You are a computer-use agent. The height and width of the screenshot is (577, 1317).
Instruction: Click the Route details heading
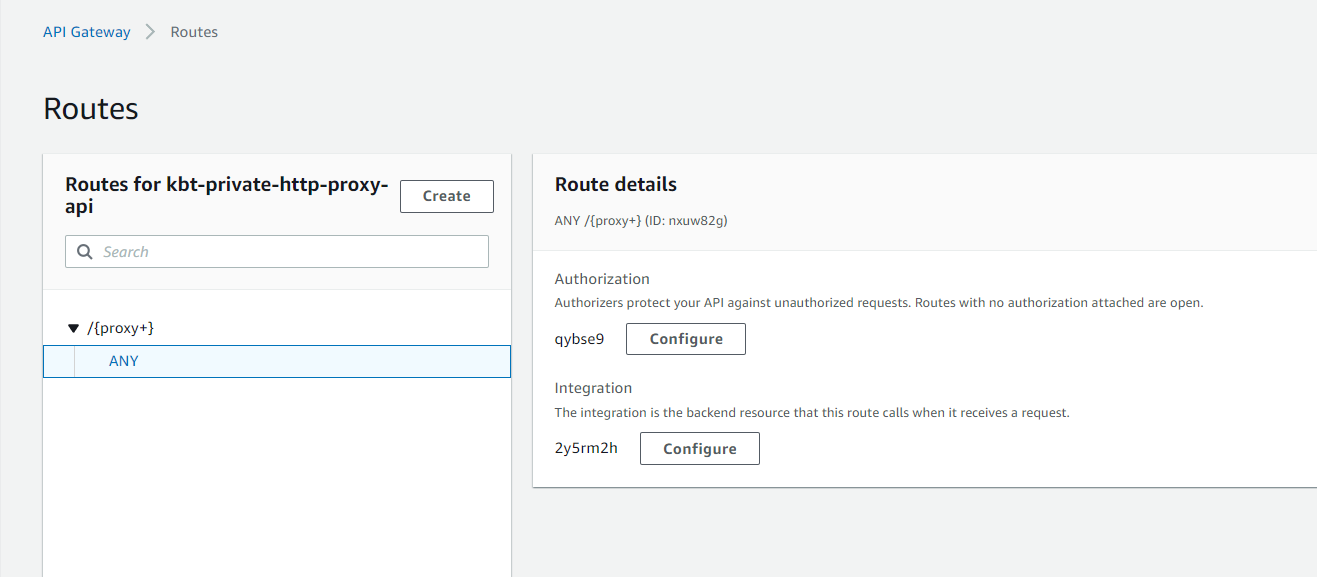(616, 184)
